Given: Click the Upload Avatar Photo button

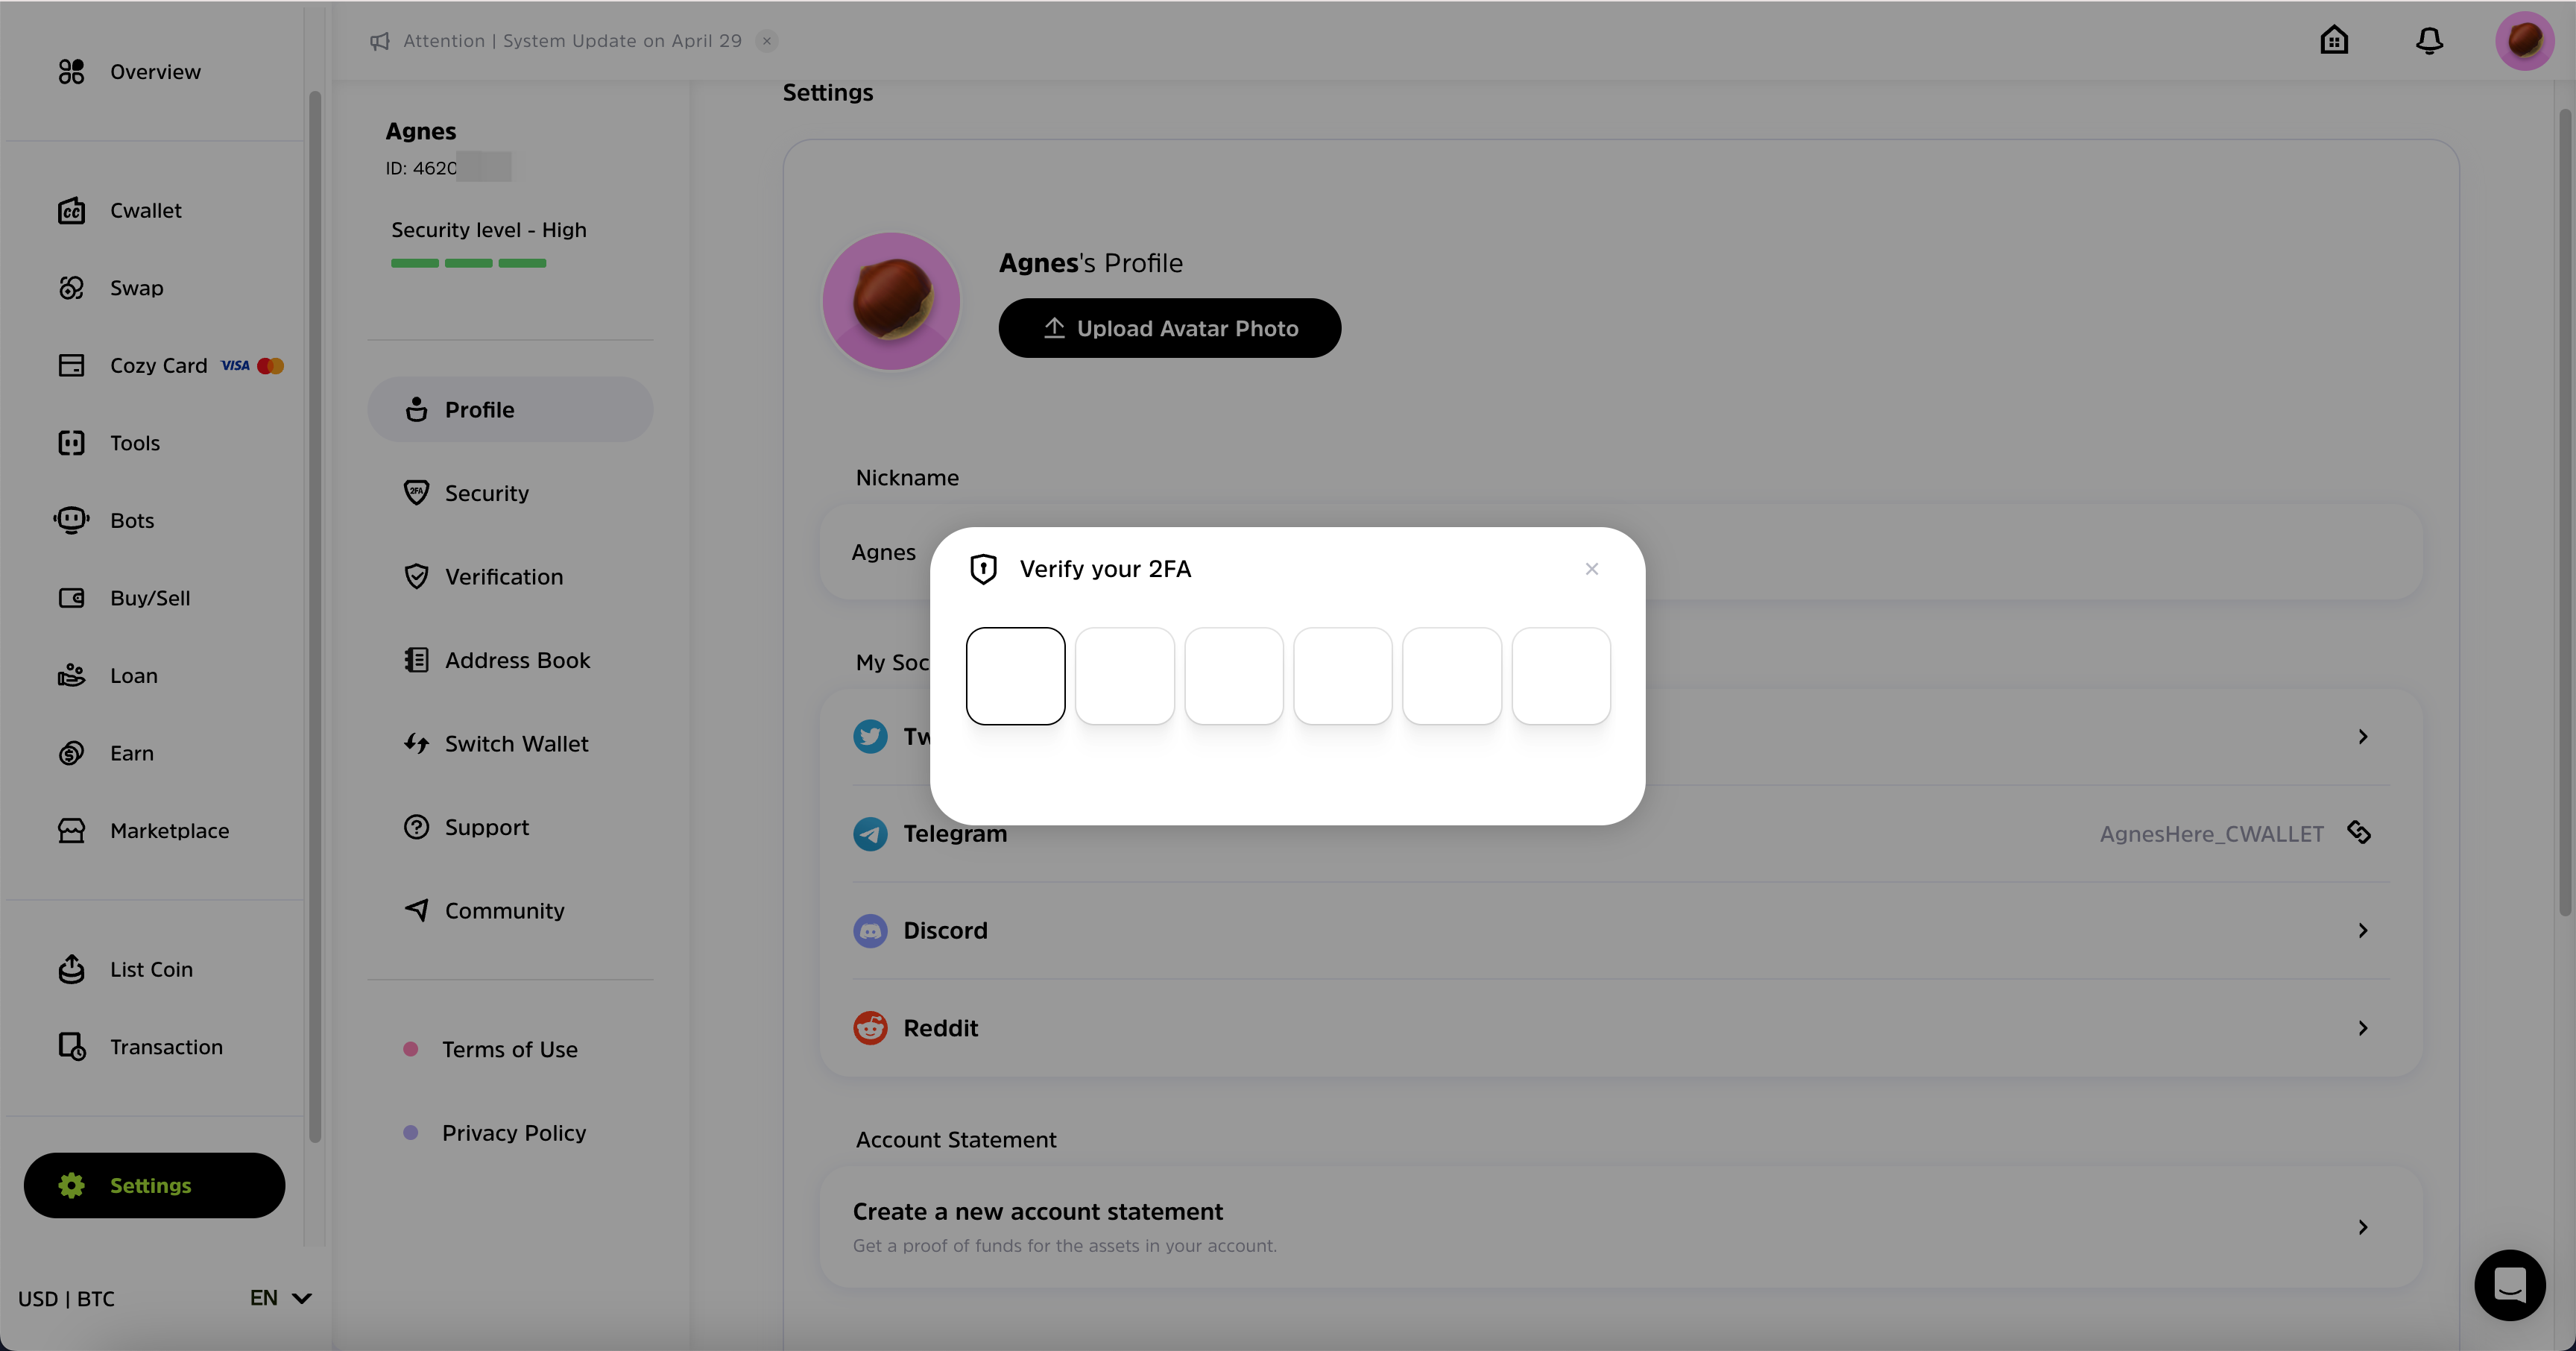Looking at the screenshot, I should click(x=1169, y=328).
